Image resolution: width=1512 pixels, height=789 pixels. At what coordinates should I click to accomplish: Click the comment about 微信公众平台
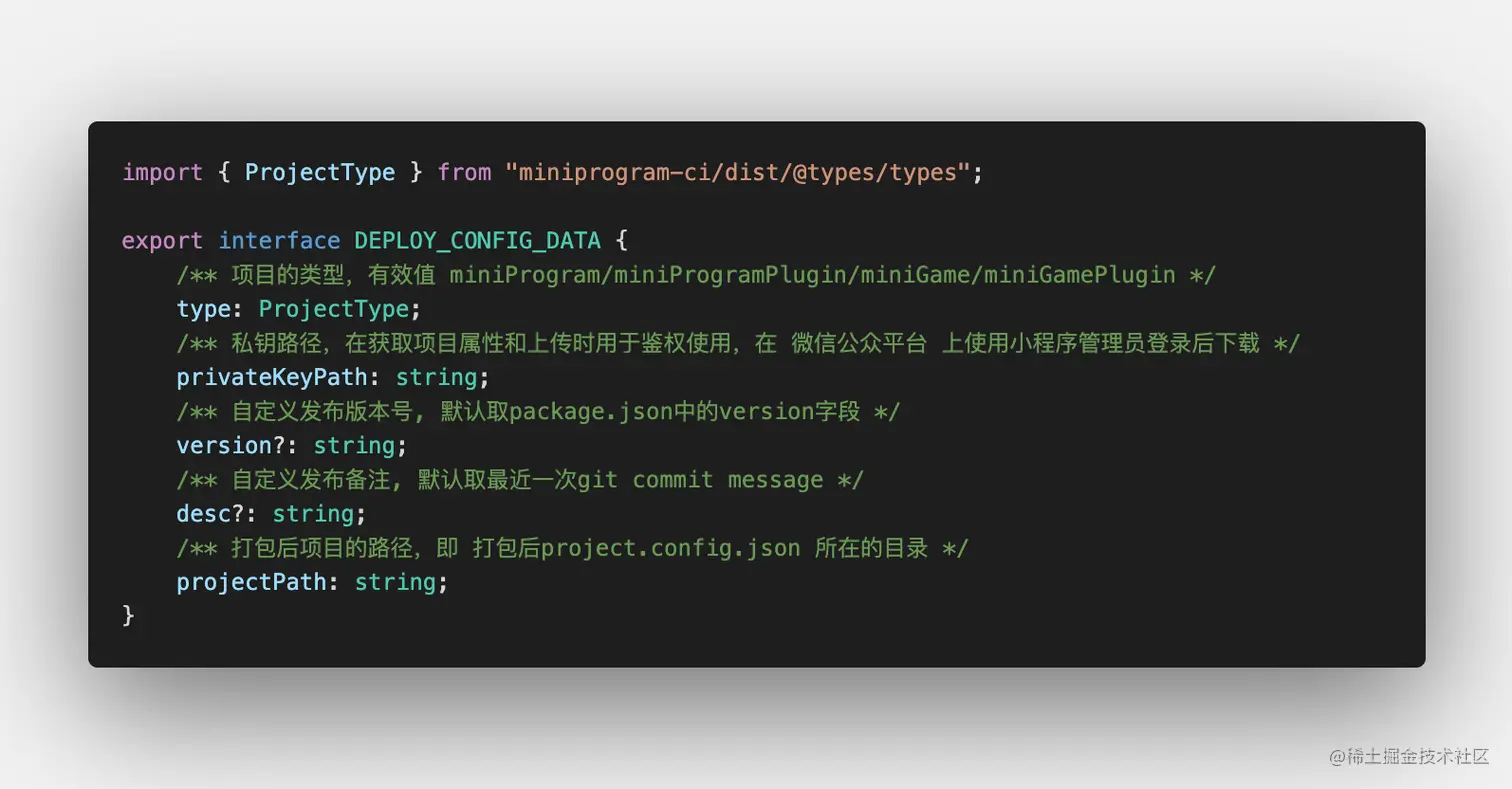pyautogui.click(x=738, y=343)
